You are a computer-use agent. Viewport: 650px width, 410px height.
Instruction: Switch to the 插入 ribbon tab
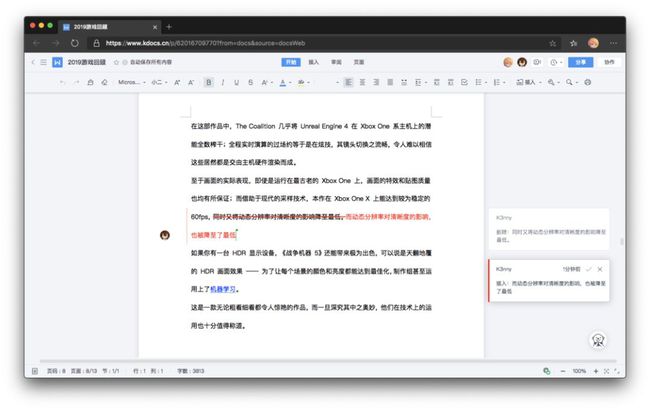pos(313,62)
